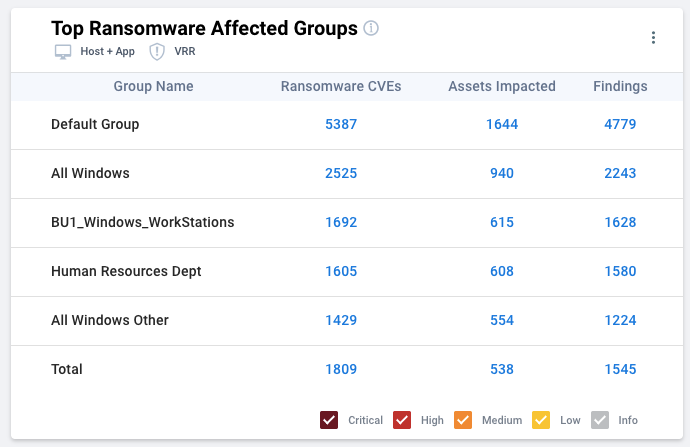Open BU1_Windows_WorkStations CVEs count 1692
690x447 pixels.
341,222
